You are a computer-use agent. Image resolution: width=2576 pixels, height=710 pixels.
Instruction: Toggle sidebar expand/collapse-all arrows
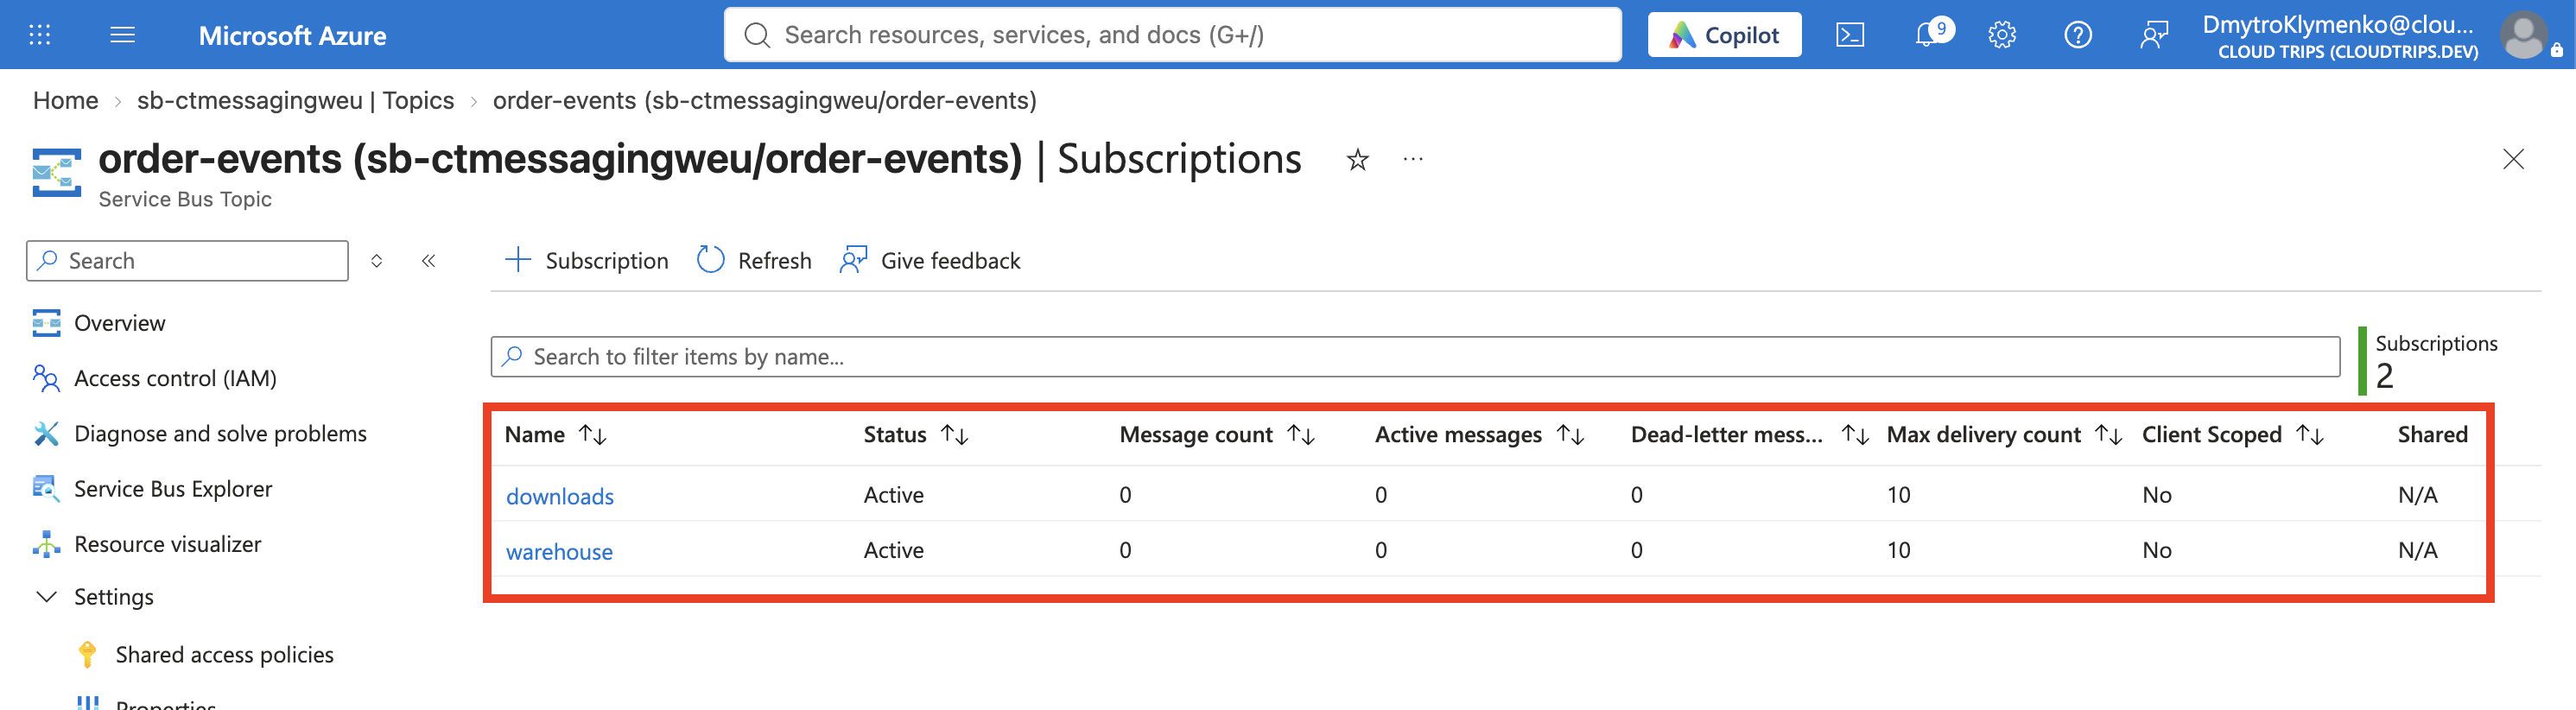click(376, 261)
